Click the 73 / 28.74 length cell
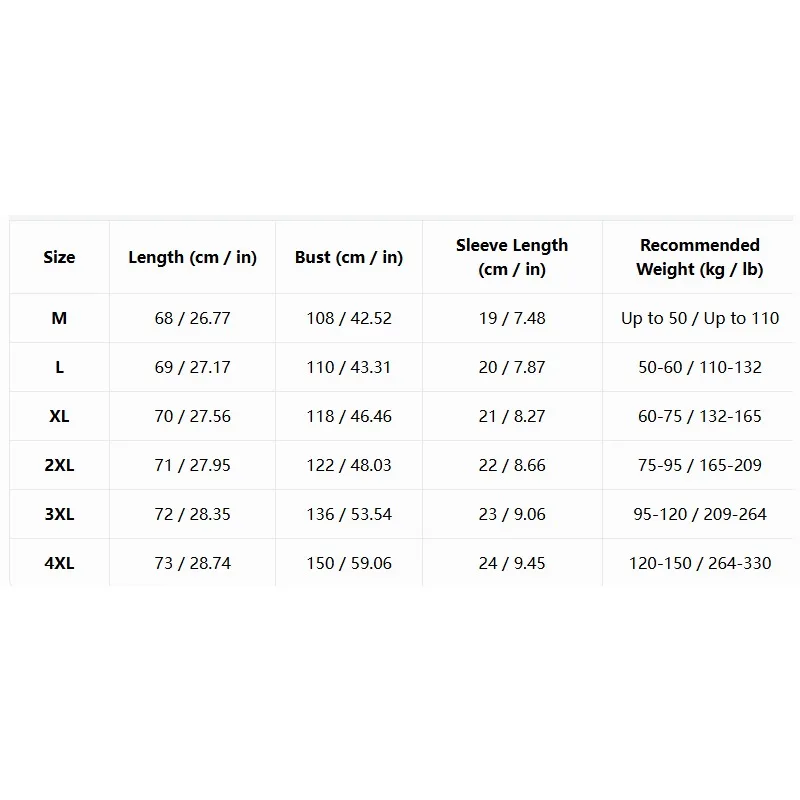The height and width of the screenshot is (800, 800). [192, 563]
